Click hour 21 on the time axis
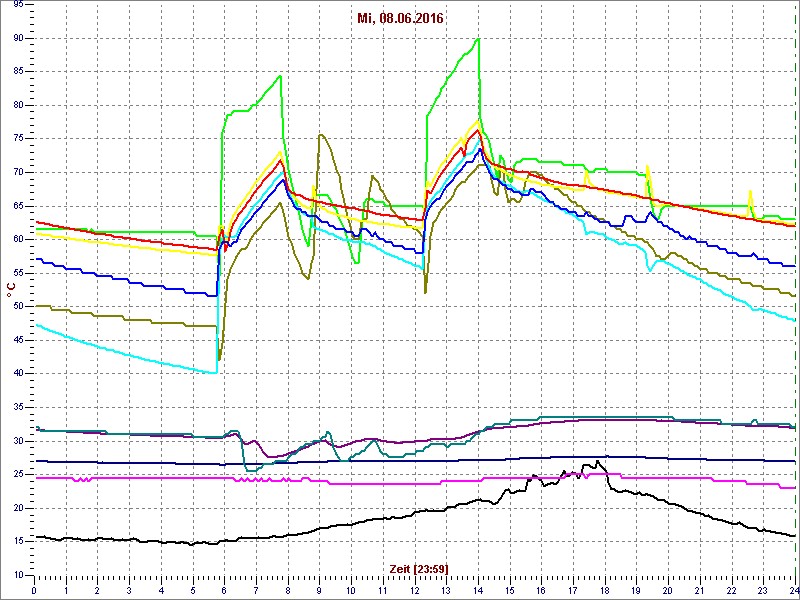Image resolution: width=800 pixels, height=600 pixels. pyautogui.click(x=699, y=591)
